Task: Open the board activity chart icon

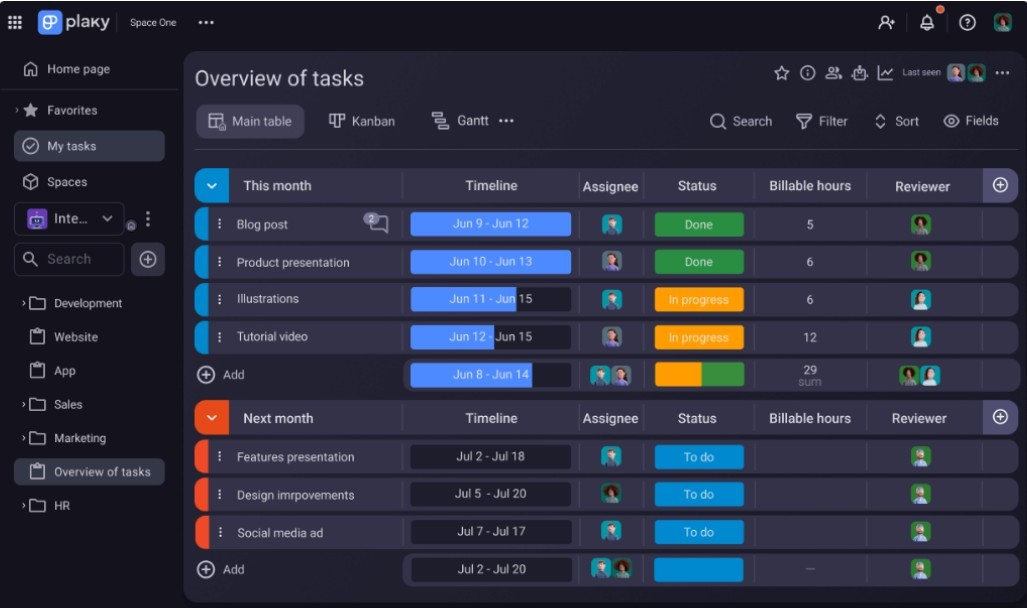Action: [887, 73]
